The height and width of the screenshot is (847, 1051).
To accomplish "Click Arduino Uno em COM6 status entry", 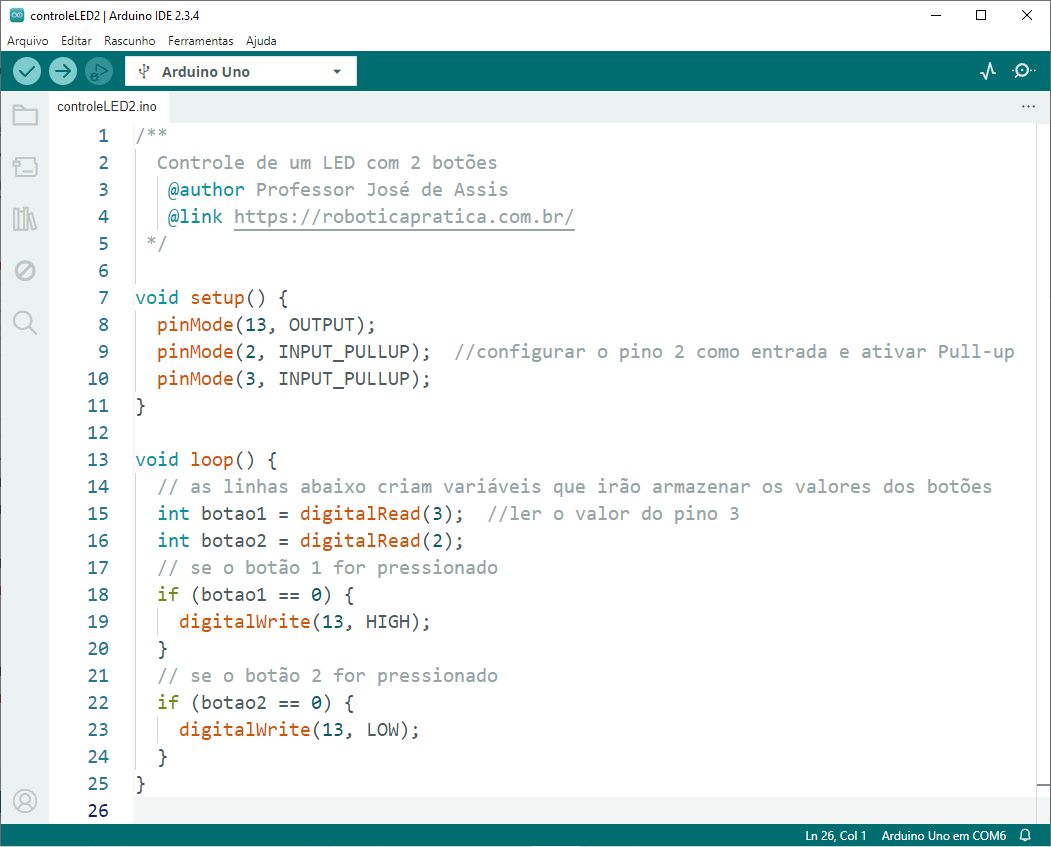I will coord(943,836).
